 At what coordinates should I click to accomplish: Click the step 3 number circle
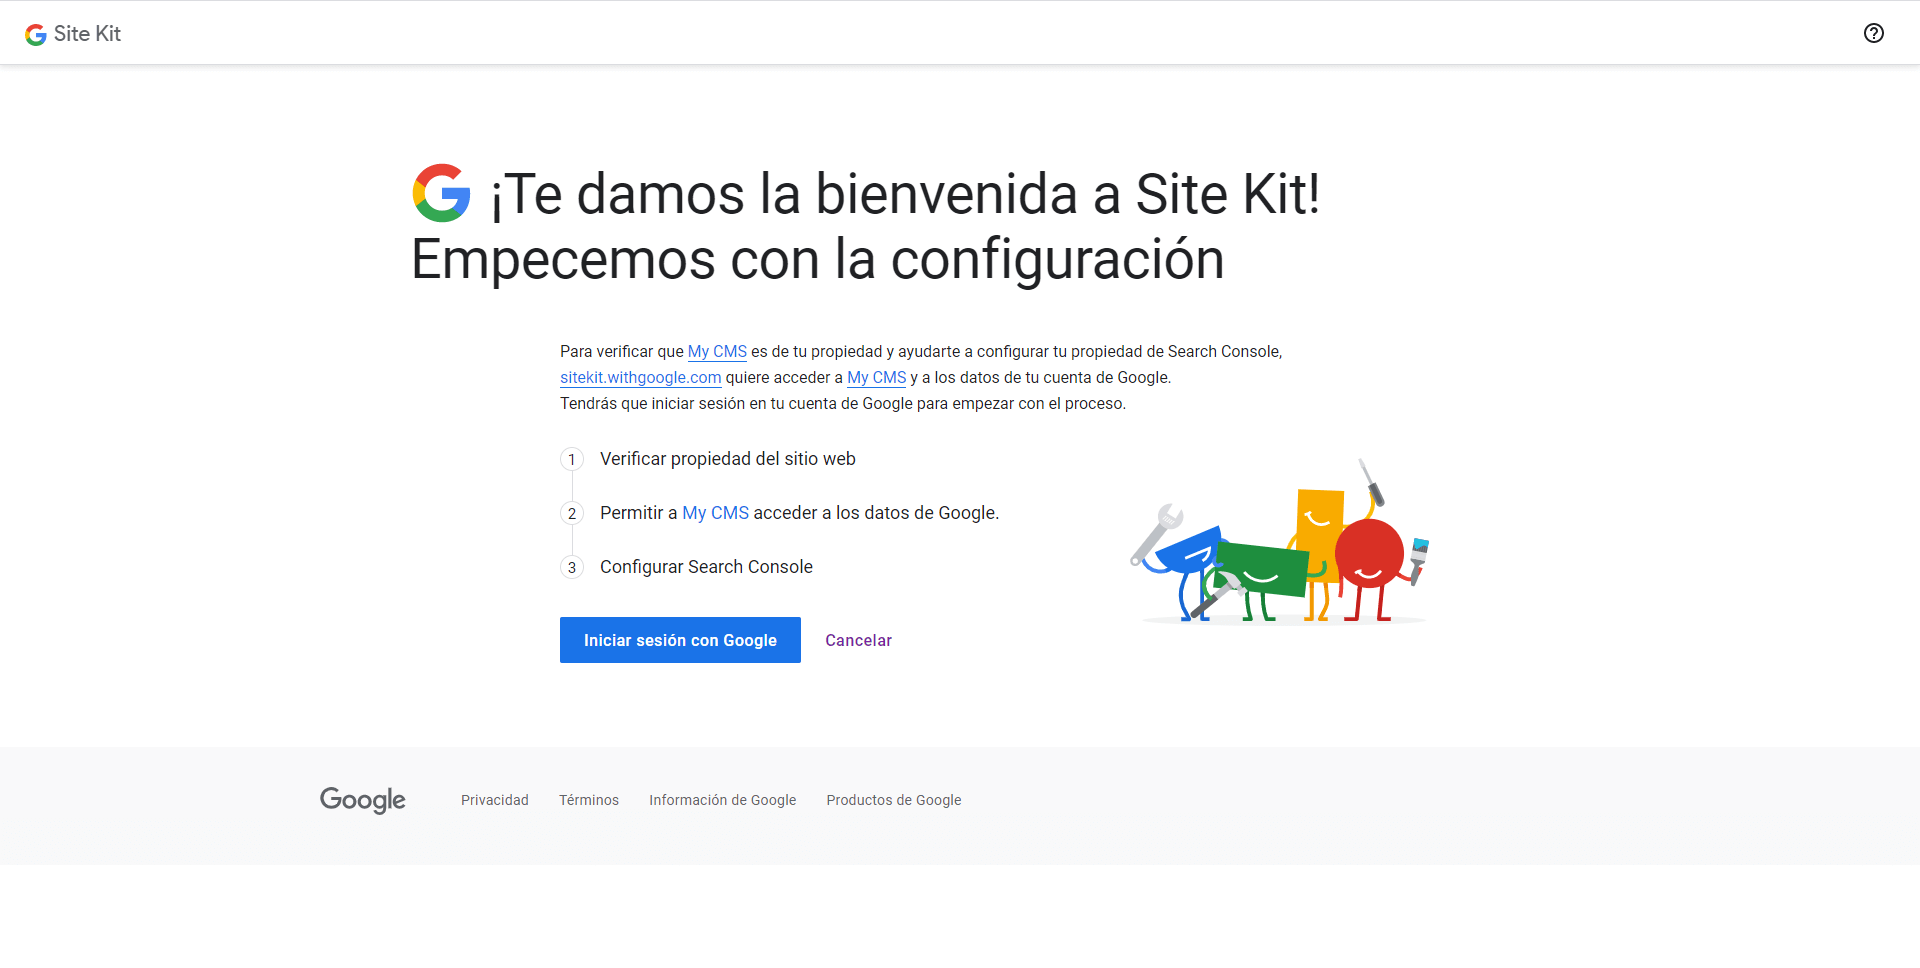(572, 567)
